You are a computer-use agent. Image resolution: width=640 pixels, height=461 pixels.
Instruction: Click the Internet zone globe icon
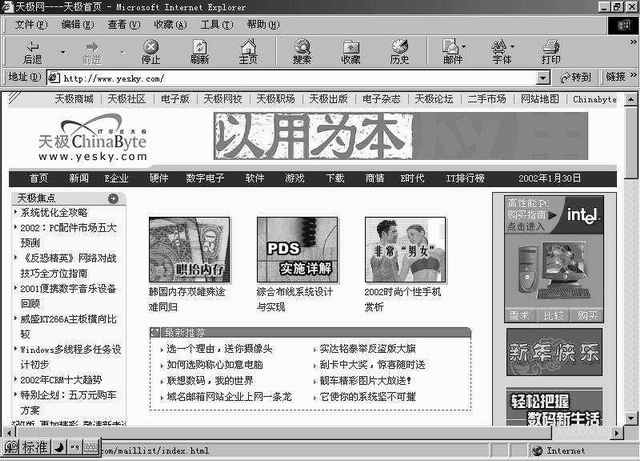(537, 451)
